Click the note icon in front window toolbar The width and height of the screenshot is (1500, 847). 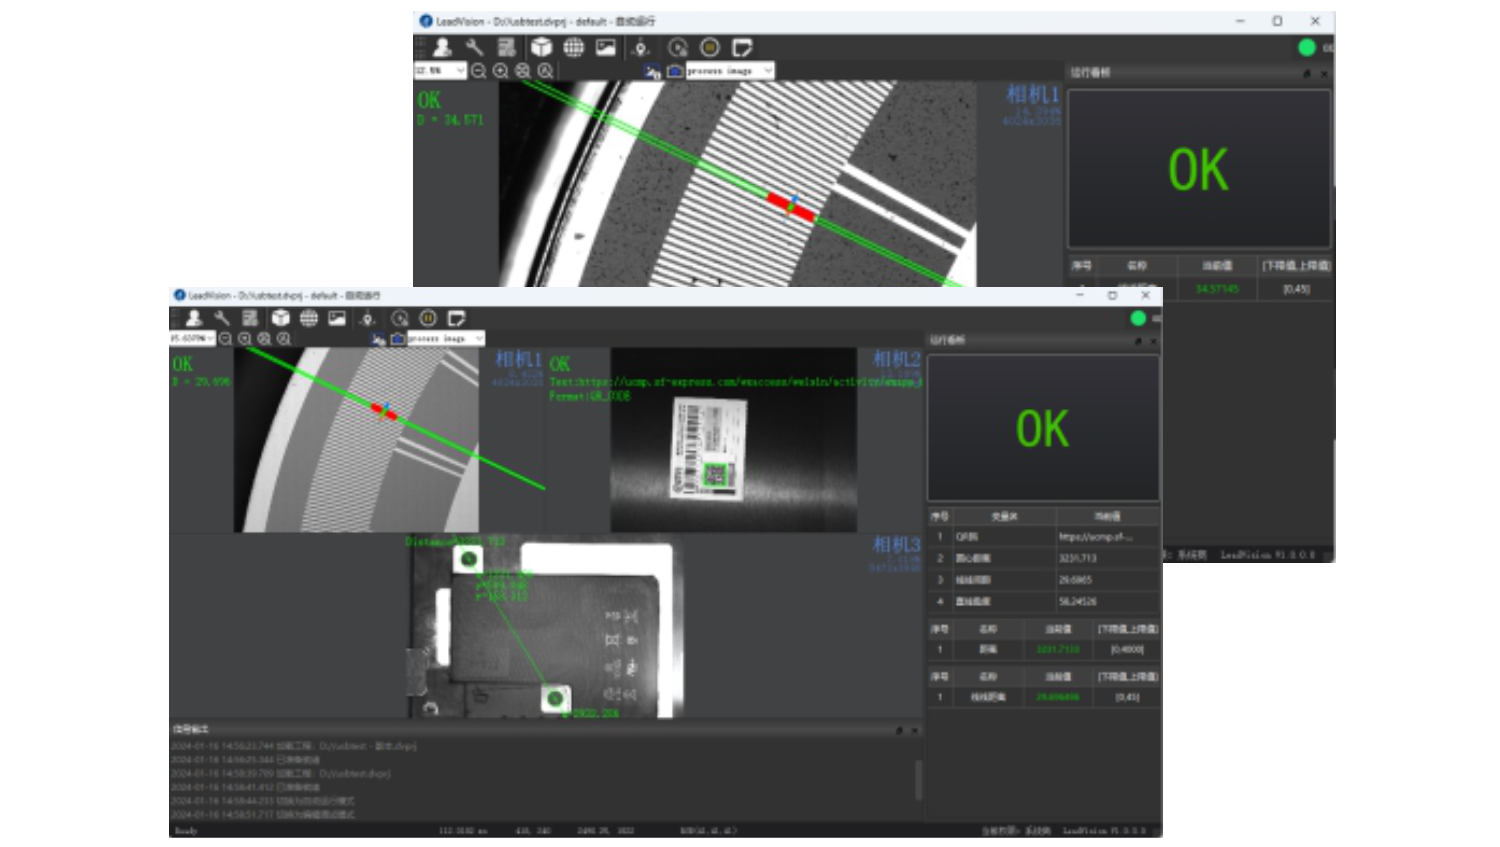coord(457,318)
